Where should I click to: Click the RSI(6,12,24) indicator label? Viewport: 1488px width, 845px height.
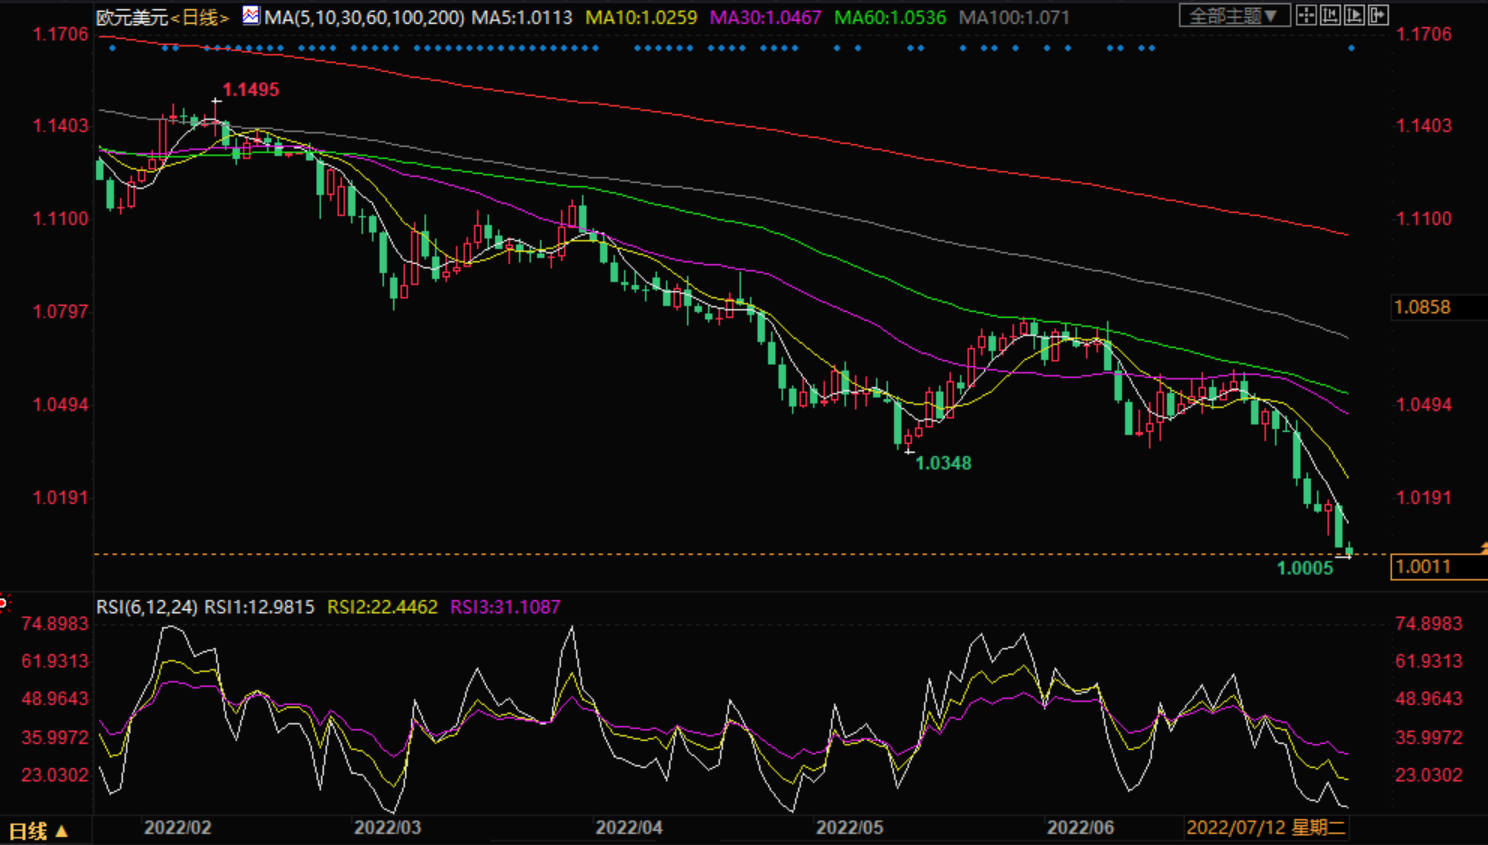click(146, 607)
